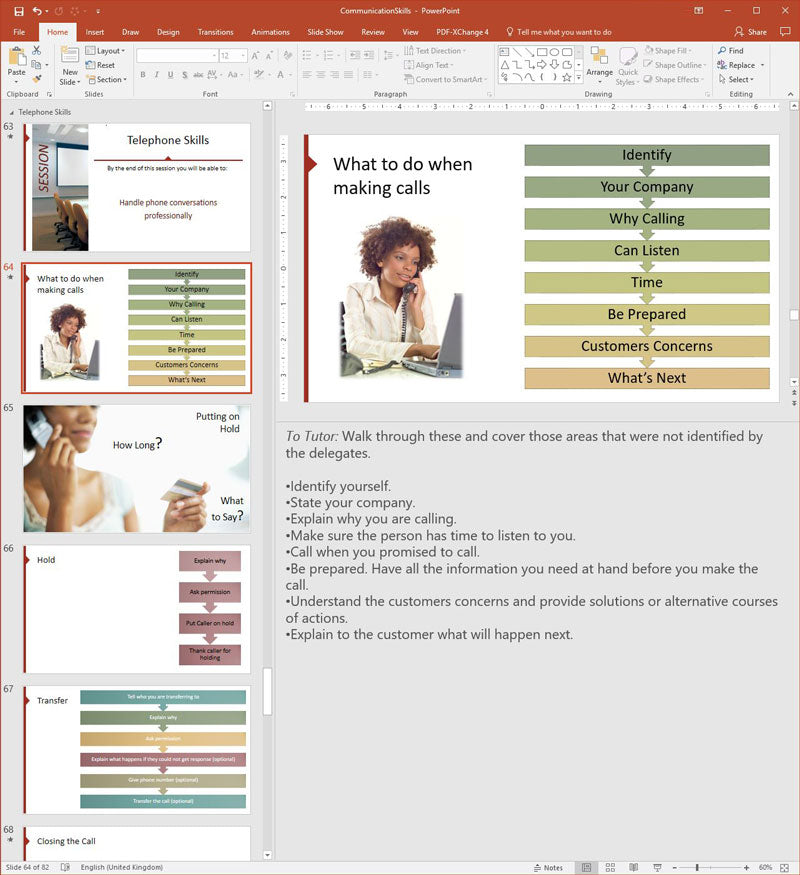
Task: Zoom out with the minus button
Action: (x=674, y=867)
